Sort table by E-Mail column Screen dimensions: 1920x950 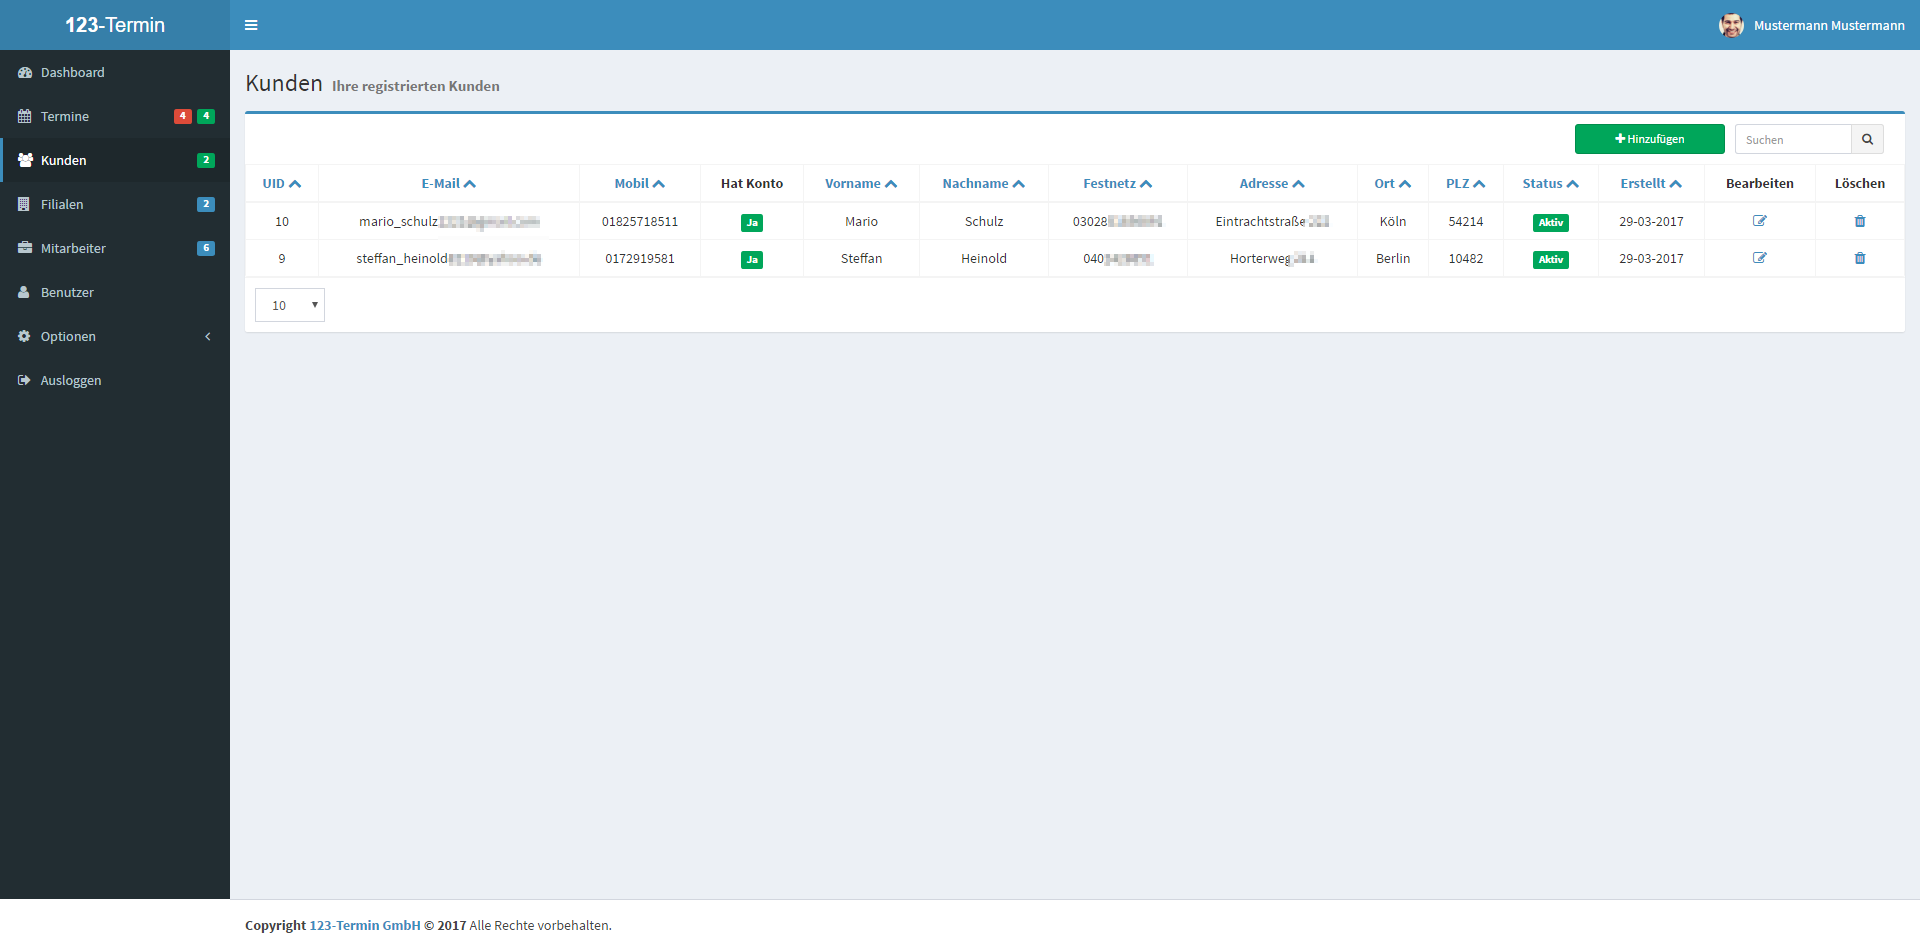(448, 184)
